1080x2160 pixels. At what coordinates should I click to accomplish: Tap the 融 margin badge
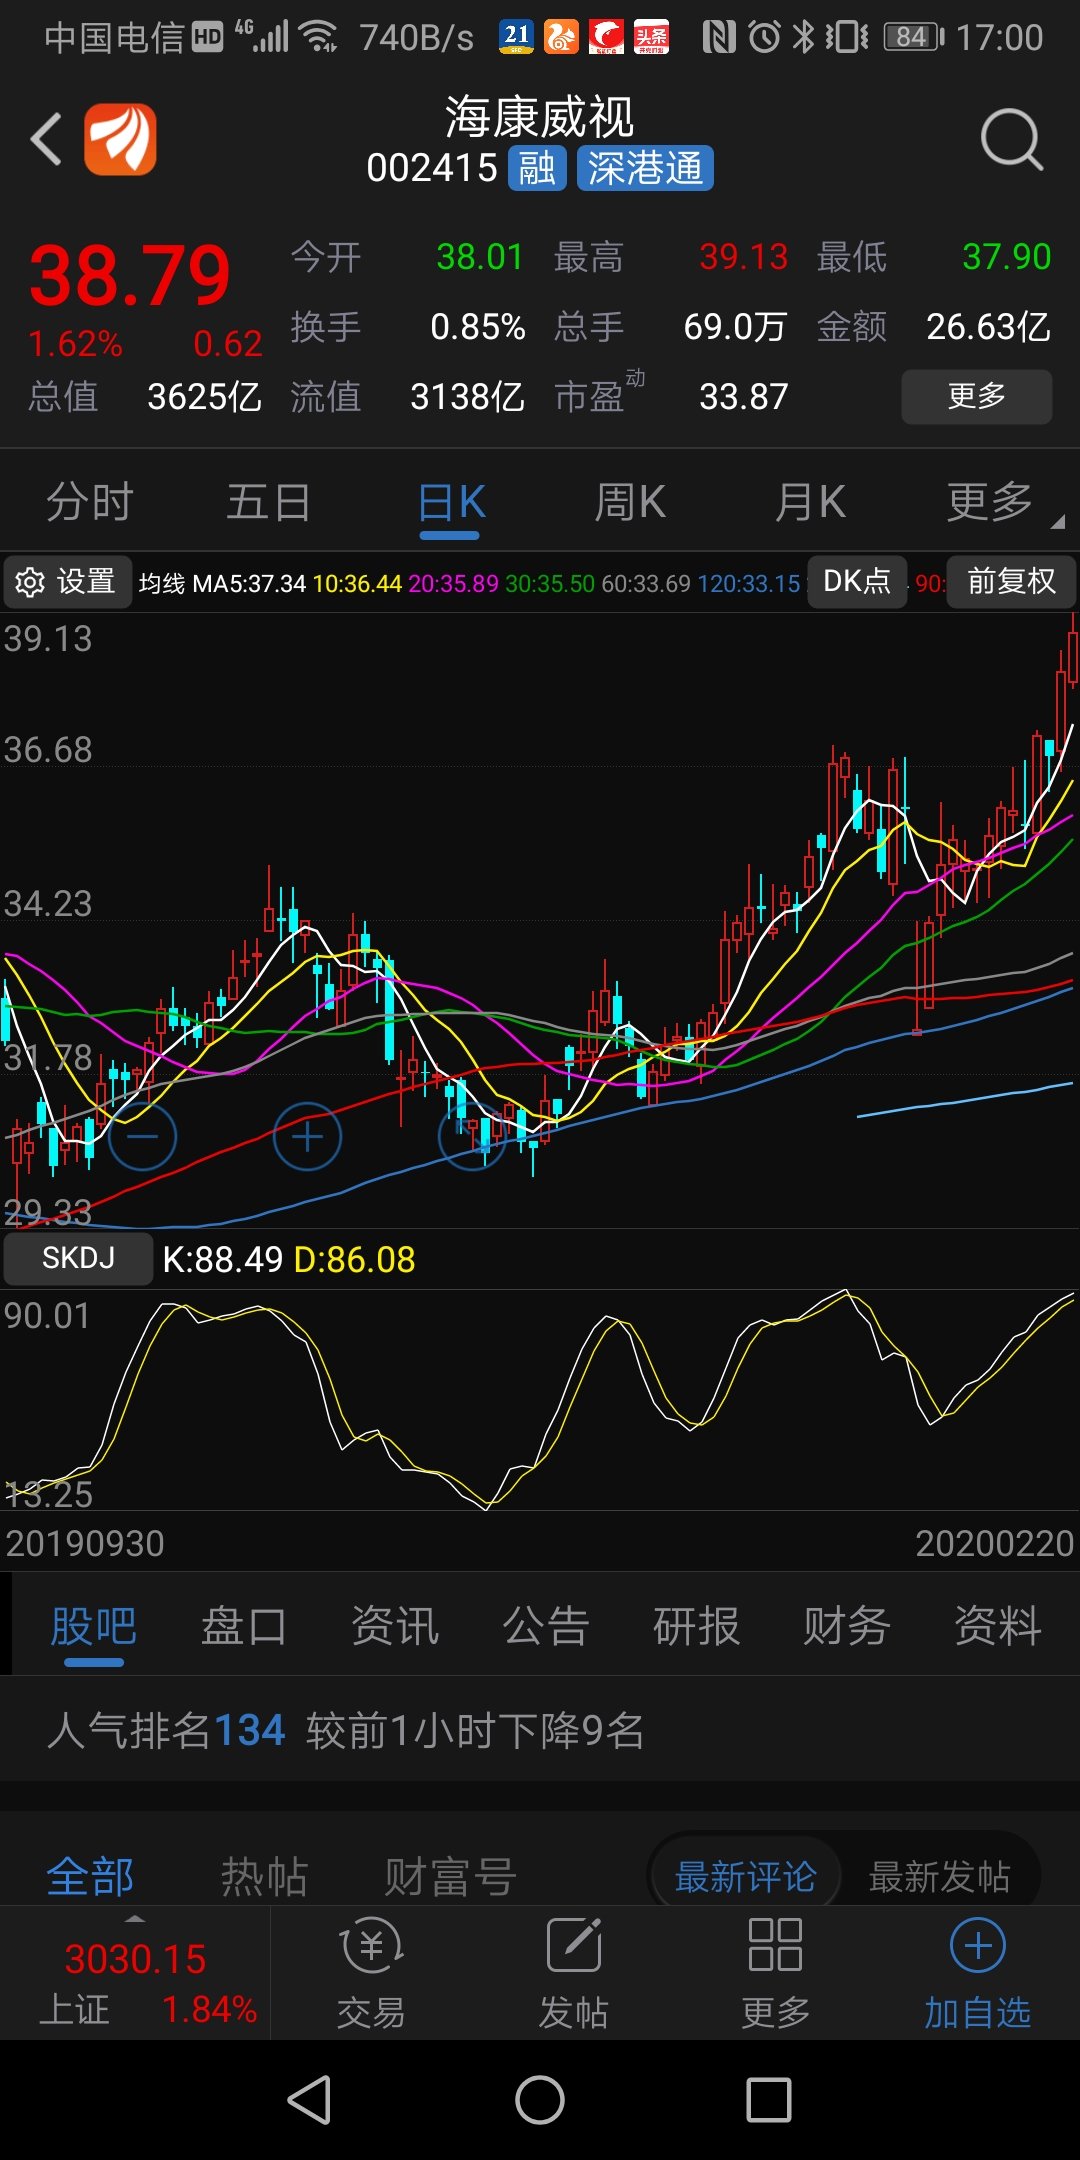538,168
